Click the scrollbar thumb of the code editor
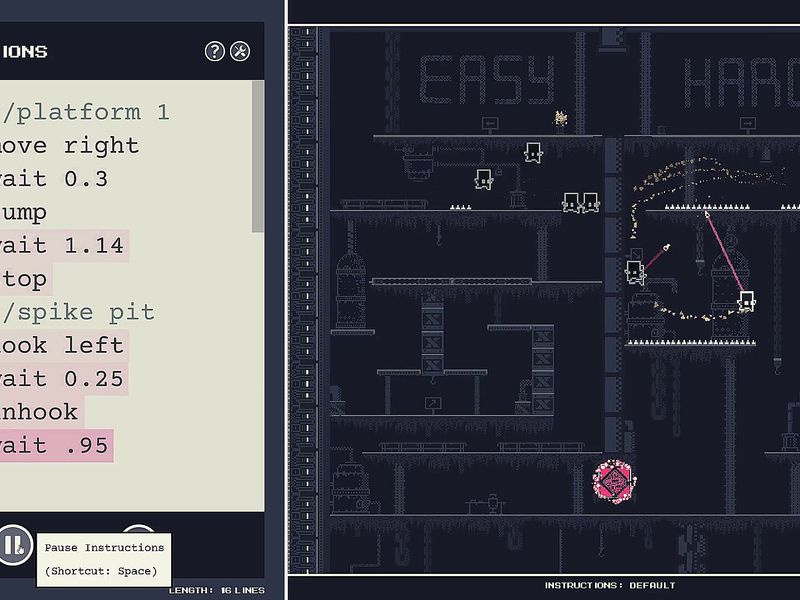Screen dimensions: 800x600 click(x=258, y=156)
